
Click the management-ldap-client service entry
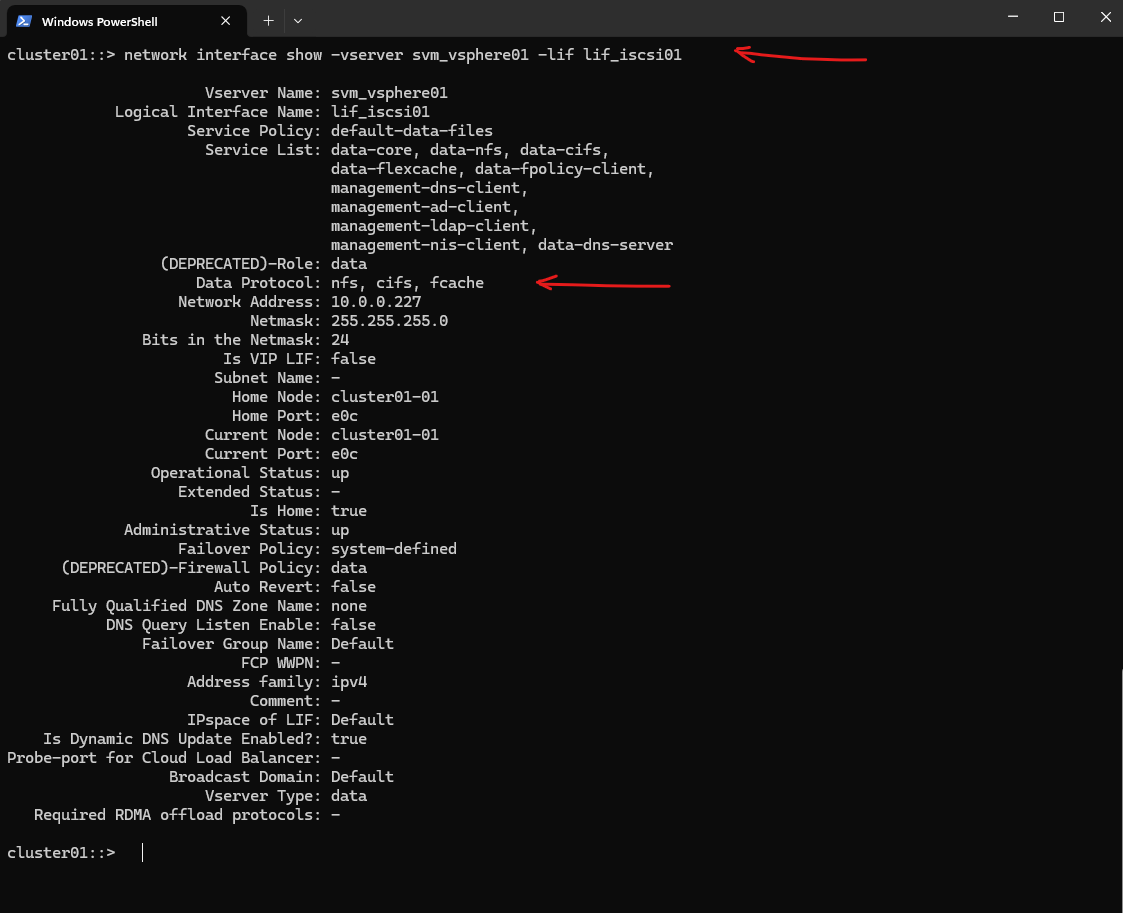(x=431, y=226)
